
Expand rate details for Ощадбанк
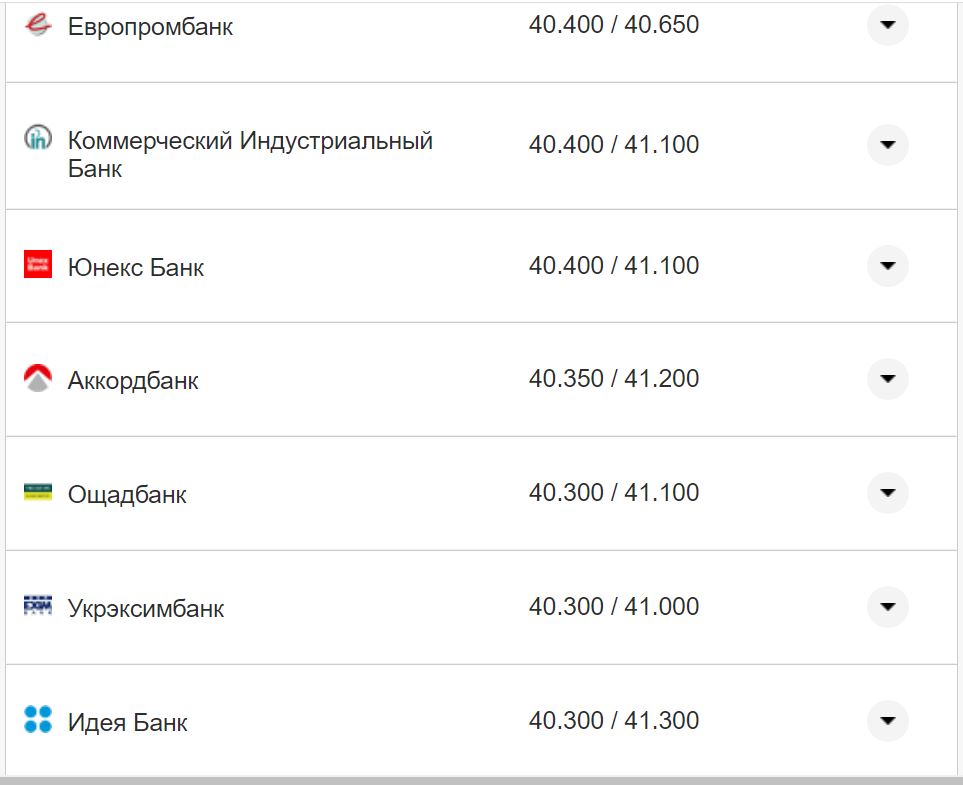point(886,491)
